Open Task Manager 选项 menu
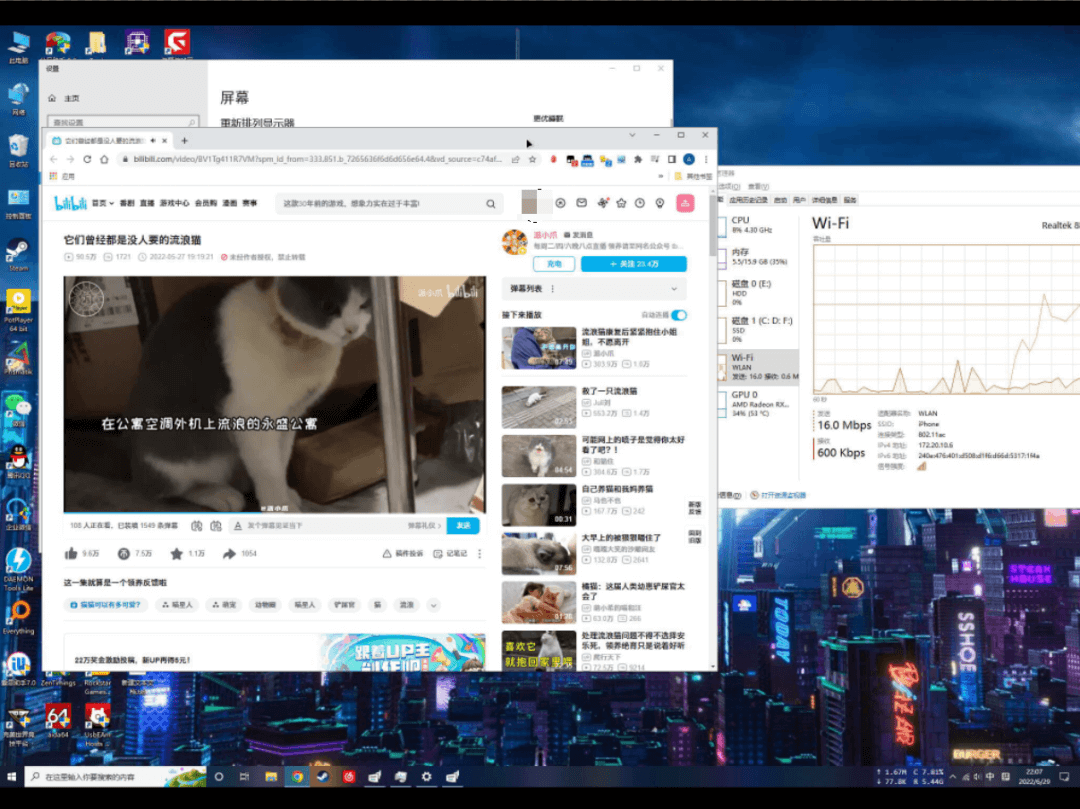Screen dimensions: 1080x809 click(730, 186)
